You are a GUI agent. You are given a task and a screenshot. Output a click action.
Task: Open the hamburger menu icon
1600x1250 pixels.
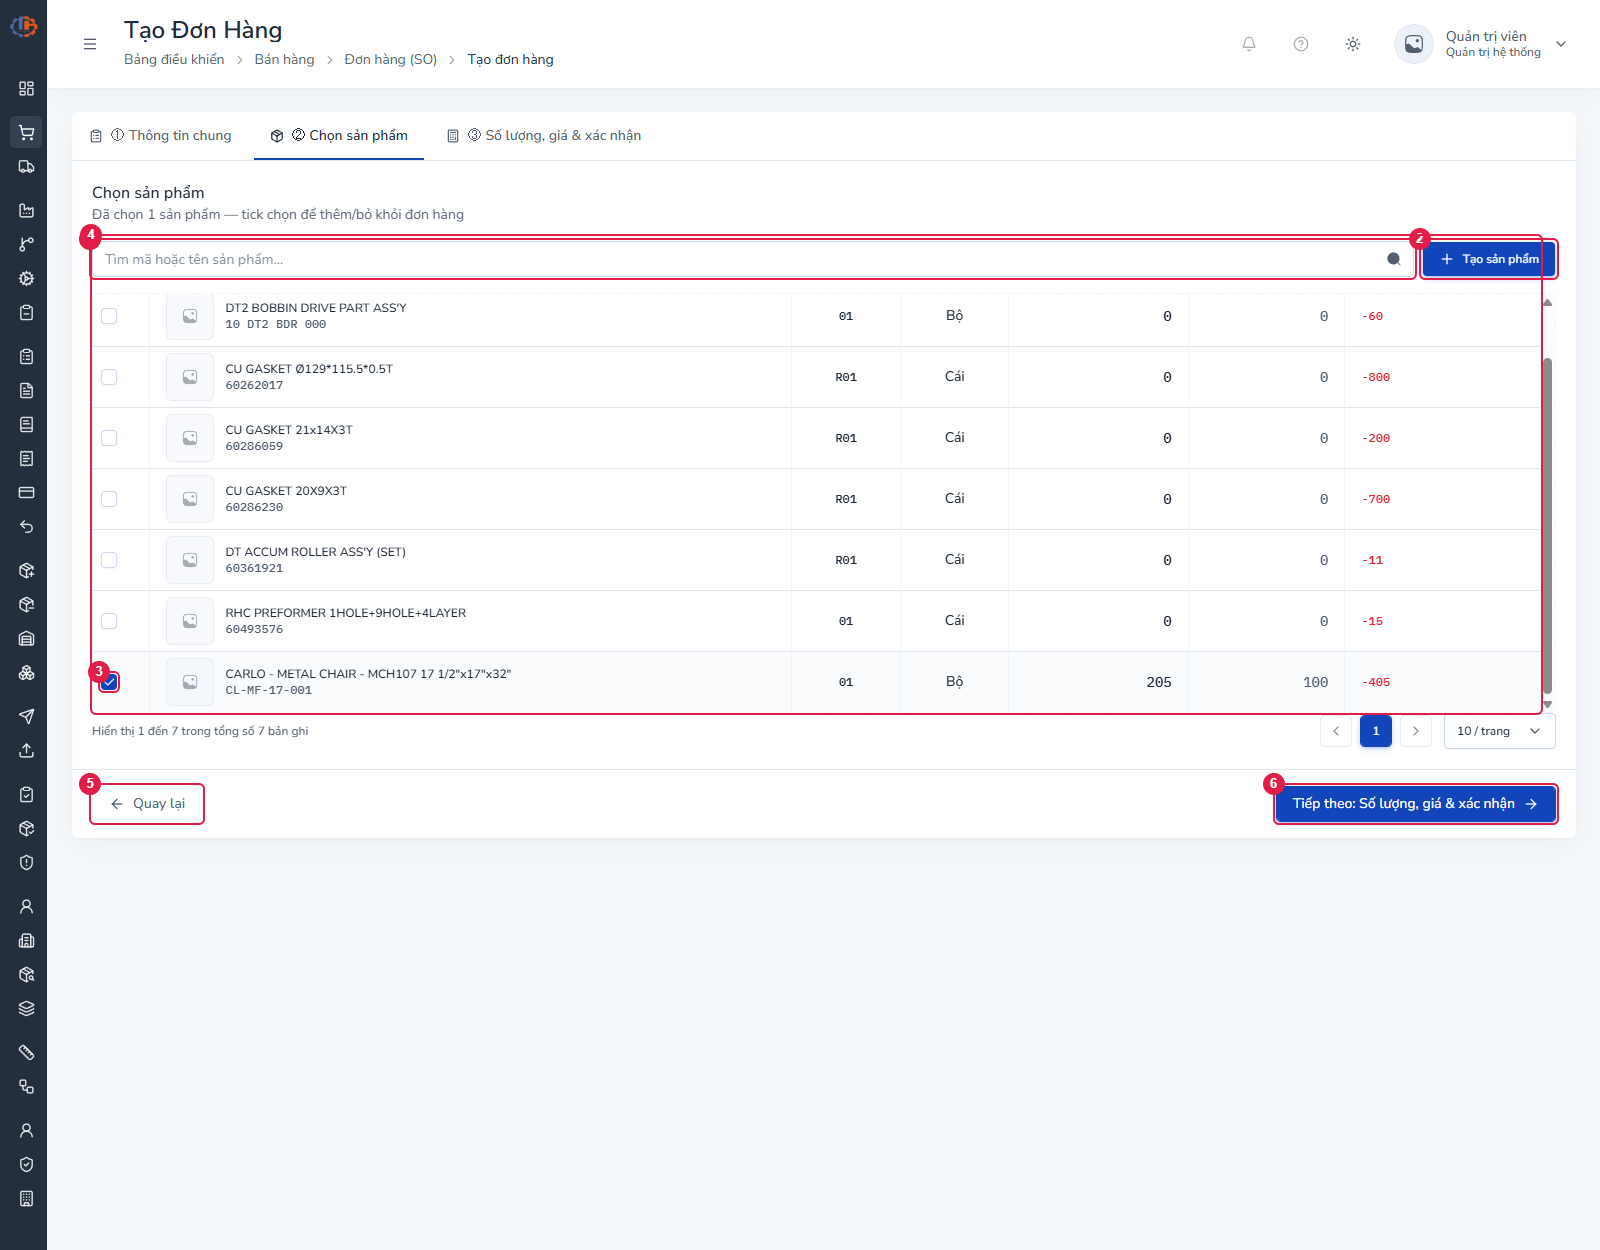[x=90, y=44]
